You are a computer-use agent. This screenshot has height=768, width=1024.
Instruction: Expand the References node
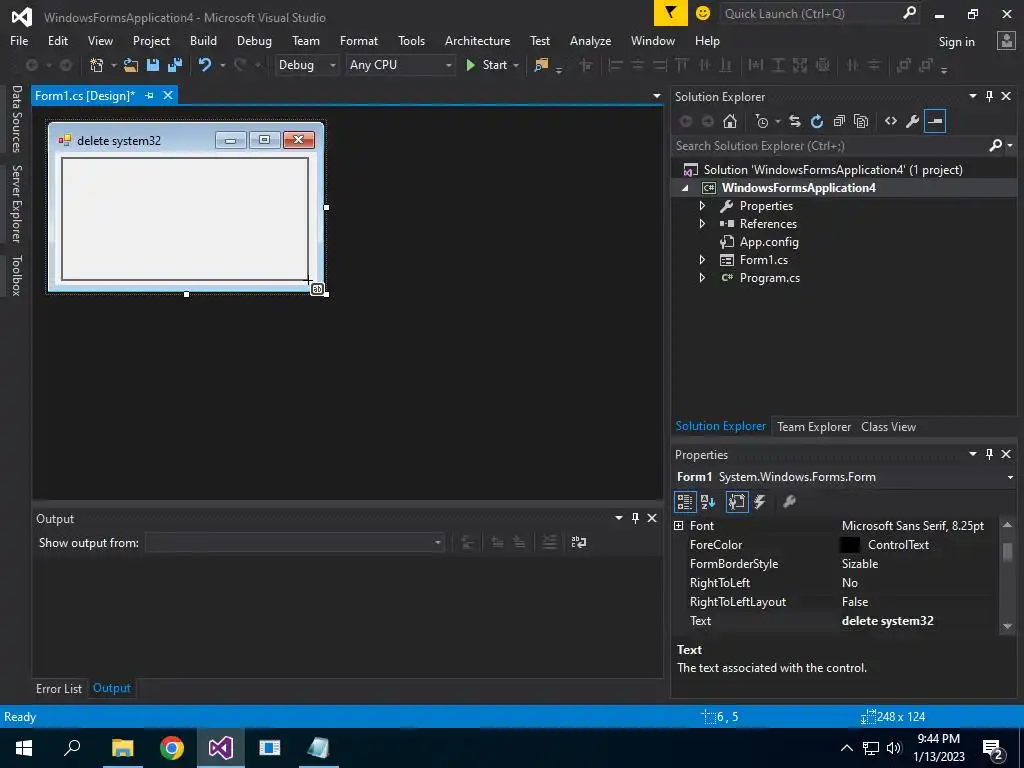coord(702,223)
